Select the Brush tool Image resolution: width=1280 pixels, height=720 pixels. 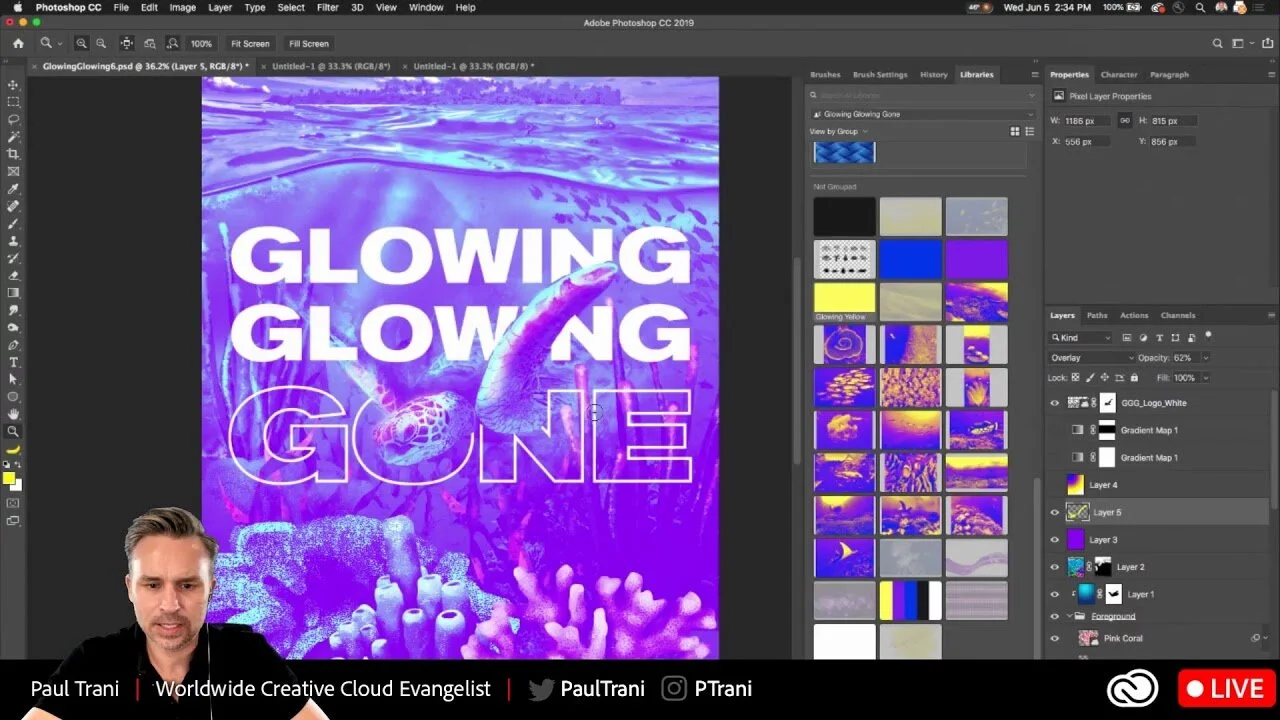[13, 223]
